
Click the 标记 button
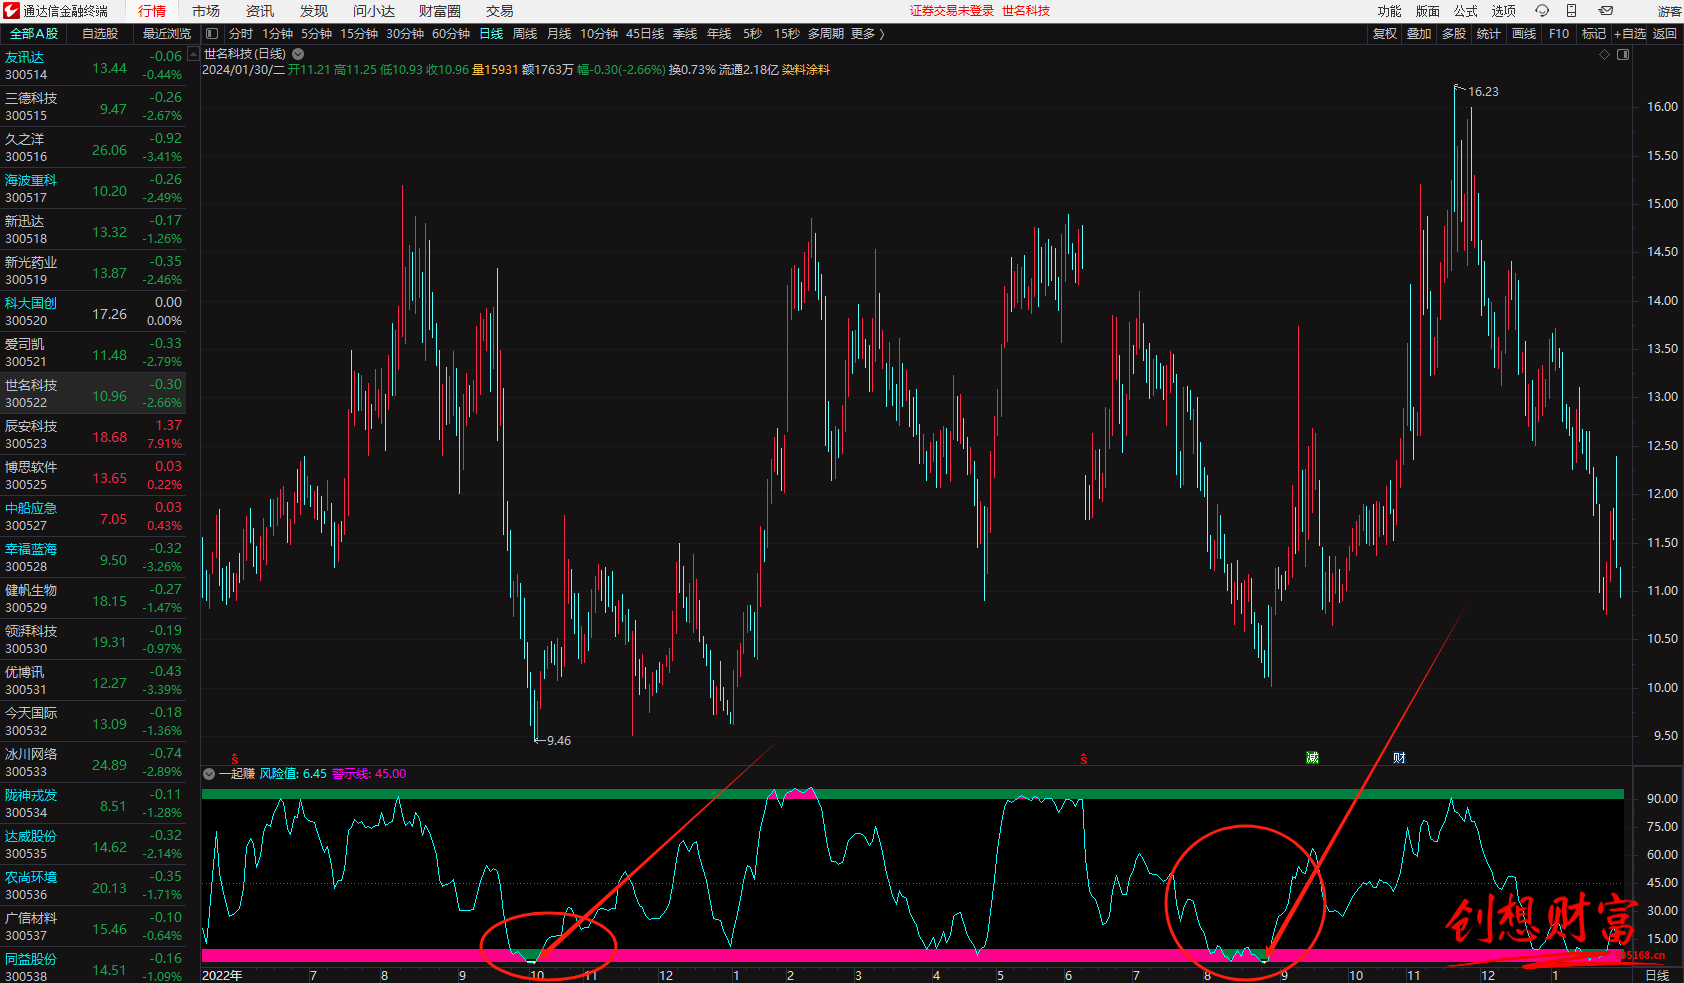[x=1594, y=34]
